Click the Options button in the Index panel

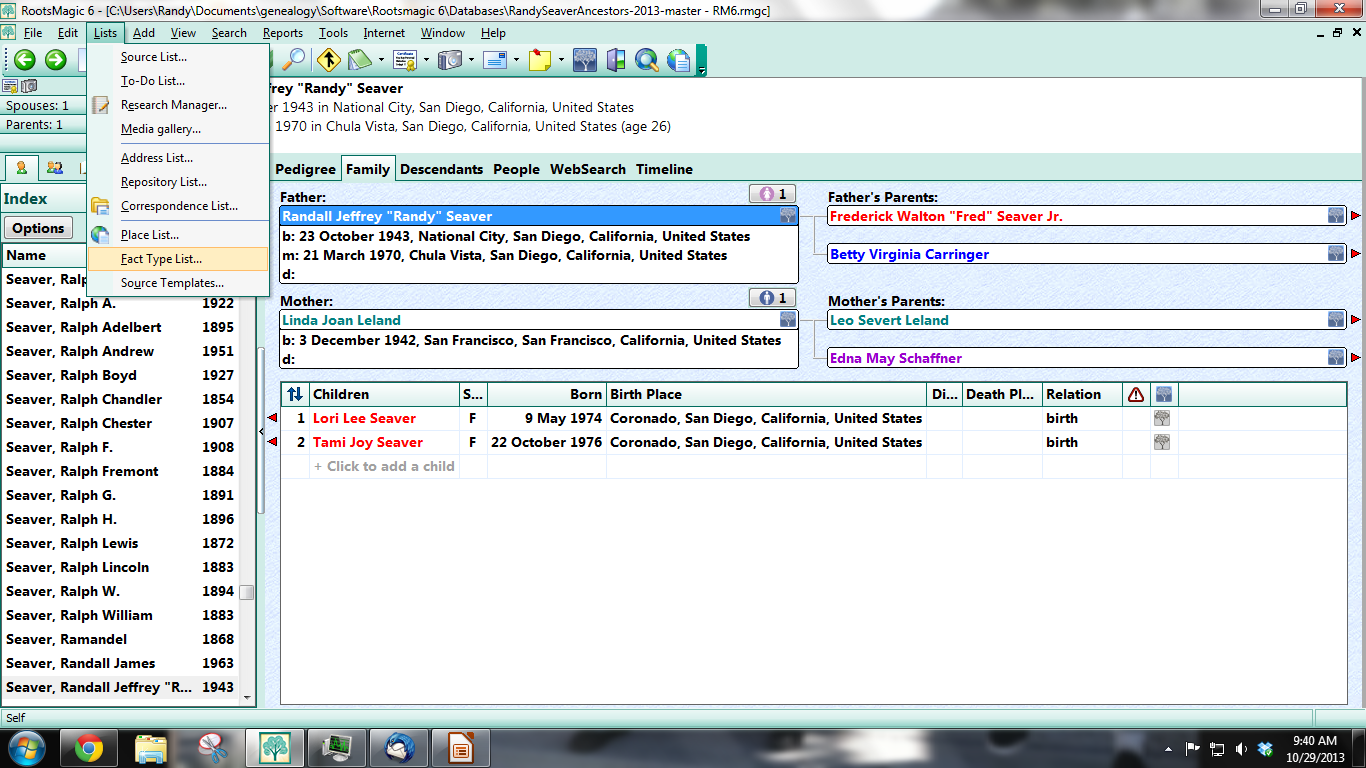(x=39, y=228)
